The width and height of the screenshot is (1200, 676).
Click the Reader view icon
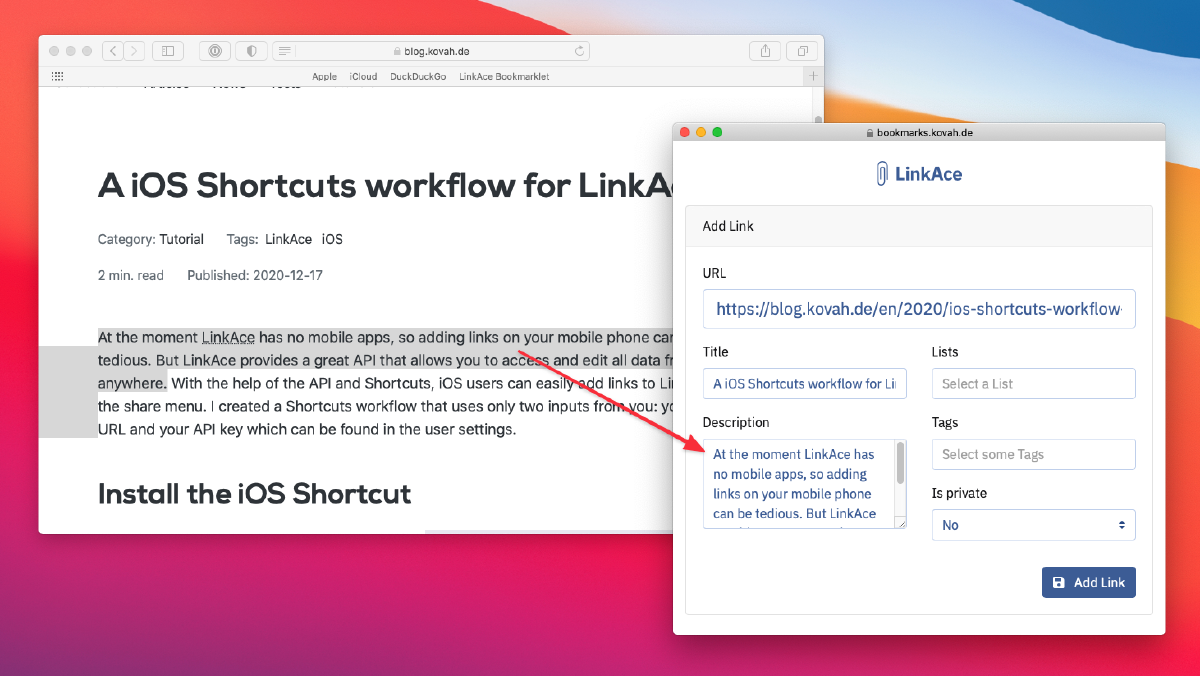pyautogui.click(x=285, y=50)
